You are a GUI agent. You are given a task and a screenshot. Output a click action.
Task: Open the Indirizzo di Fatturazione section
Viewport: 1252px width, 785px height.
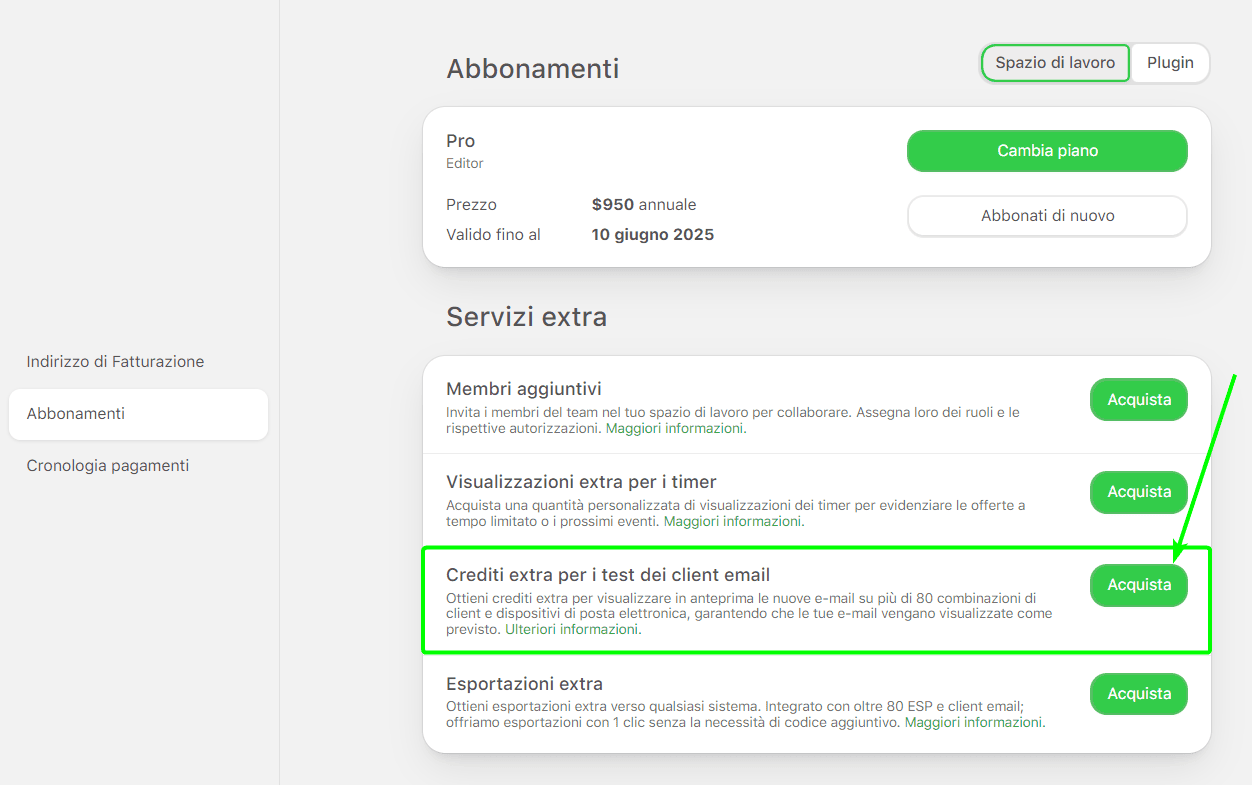coord(113,361)
